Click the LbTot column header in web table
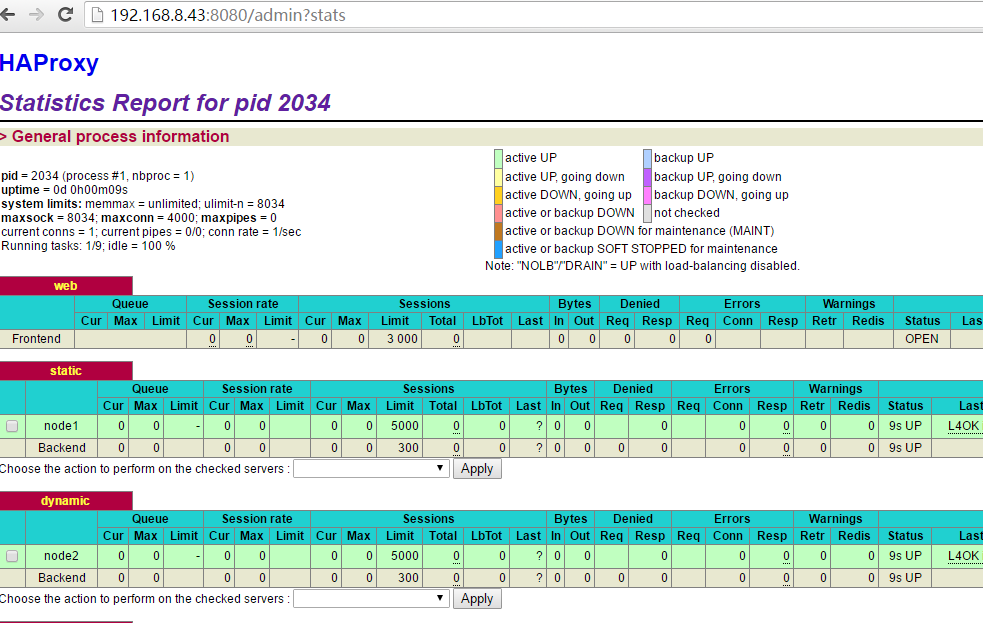Screen dimensions: 983x623 pos(487,321)
